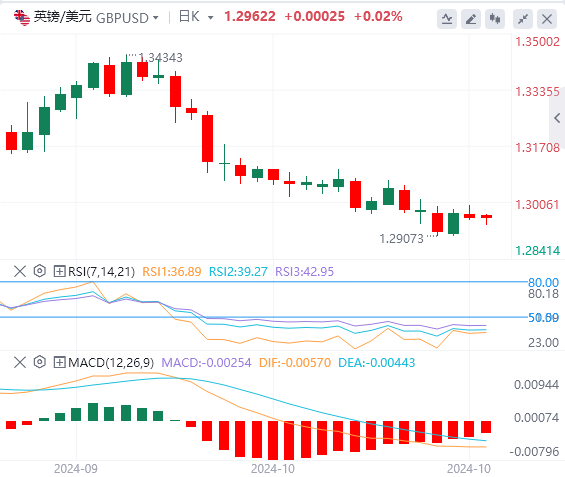Open MACD indicator settings
Viewport: 565px width, 477px height.
pos(40,362)
